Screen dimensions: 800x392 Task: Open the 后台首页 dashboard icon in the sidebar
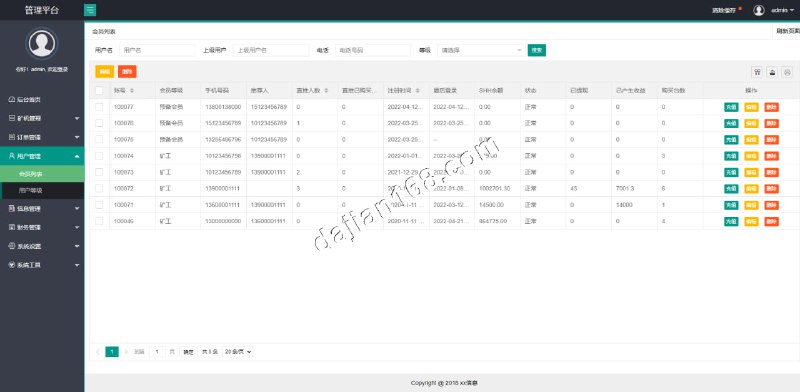coord(12,100)
